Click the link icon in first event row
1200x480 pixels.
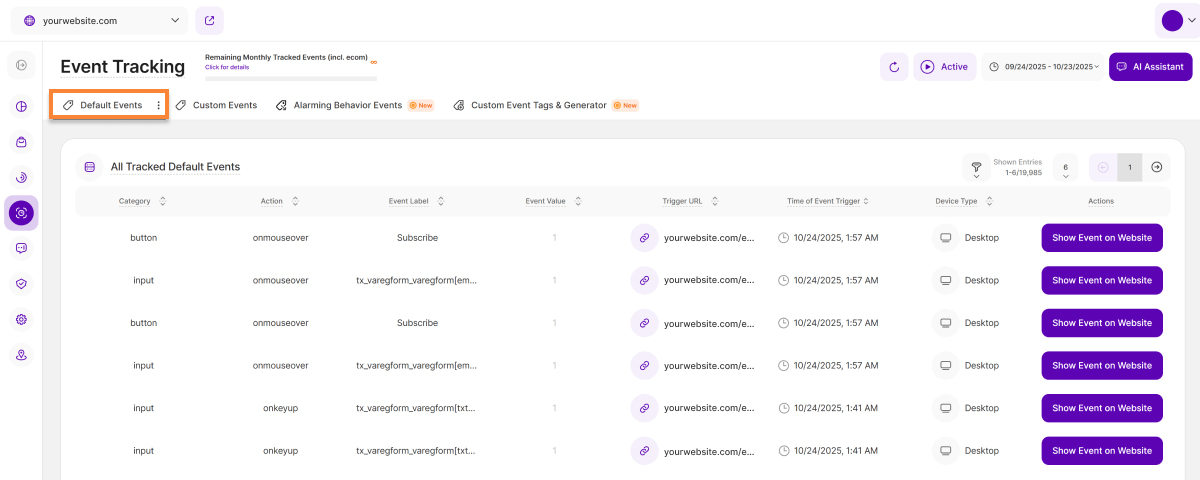coord(644,238)
